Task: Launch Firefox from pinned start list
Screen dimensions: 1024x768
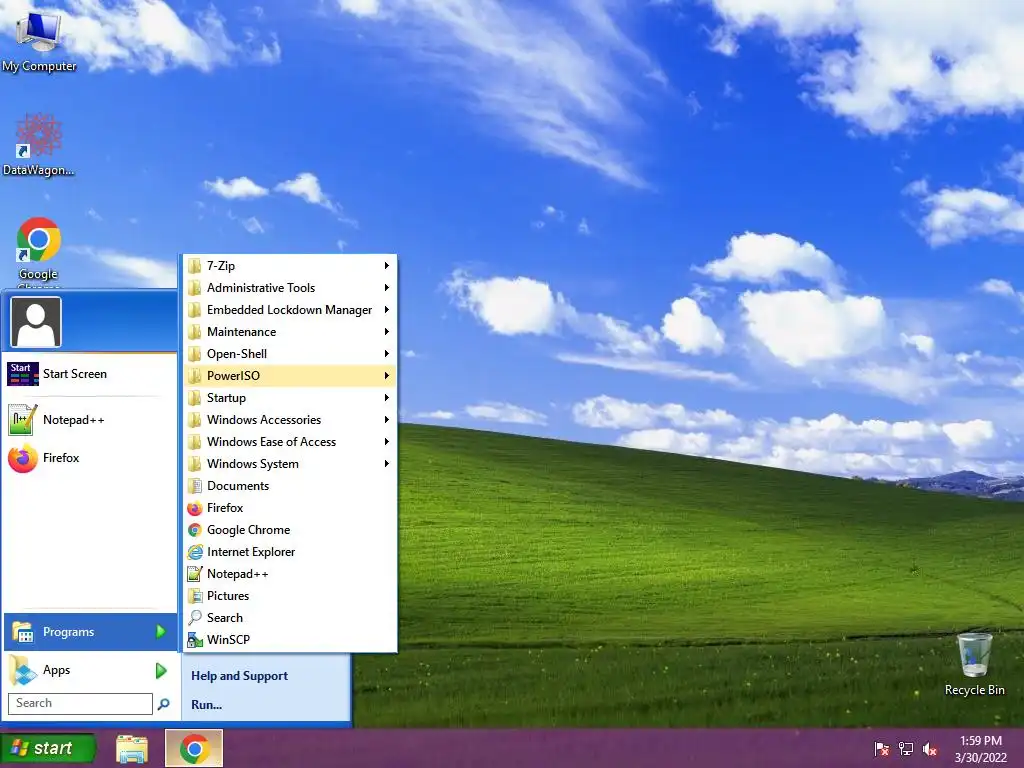Action: point(90,458)
